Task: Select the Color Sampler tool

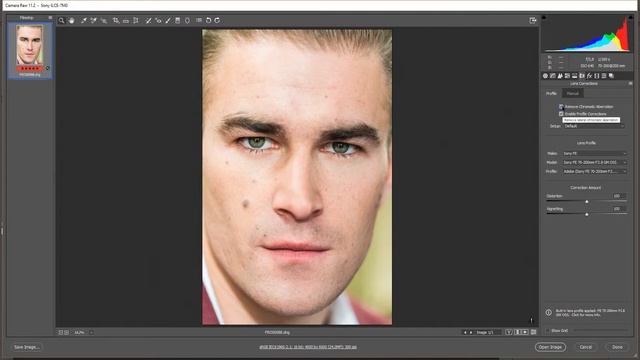Action: tap(93, 20)
